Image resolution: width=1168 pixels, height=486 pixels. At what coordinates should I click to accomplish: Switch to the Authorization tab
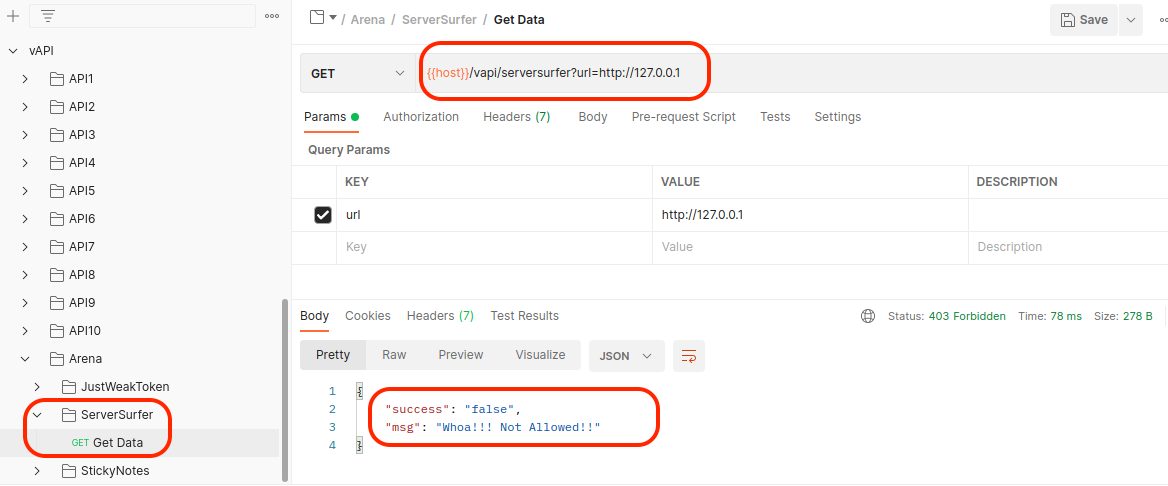[x=421, y=117]
